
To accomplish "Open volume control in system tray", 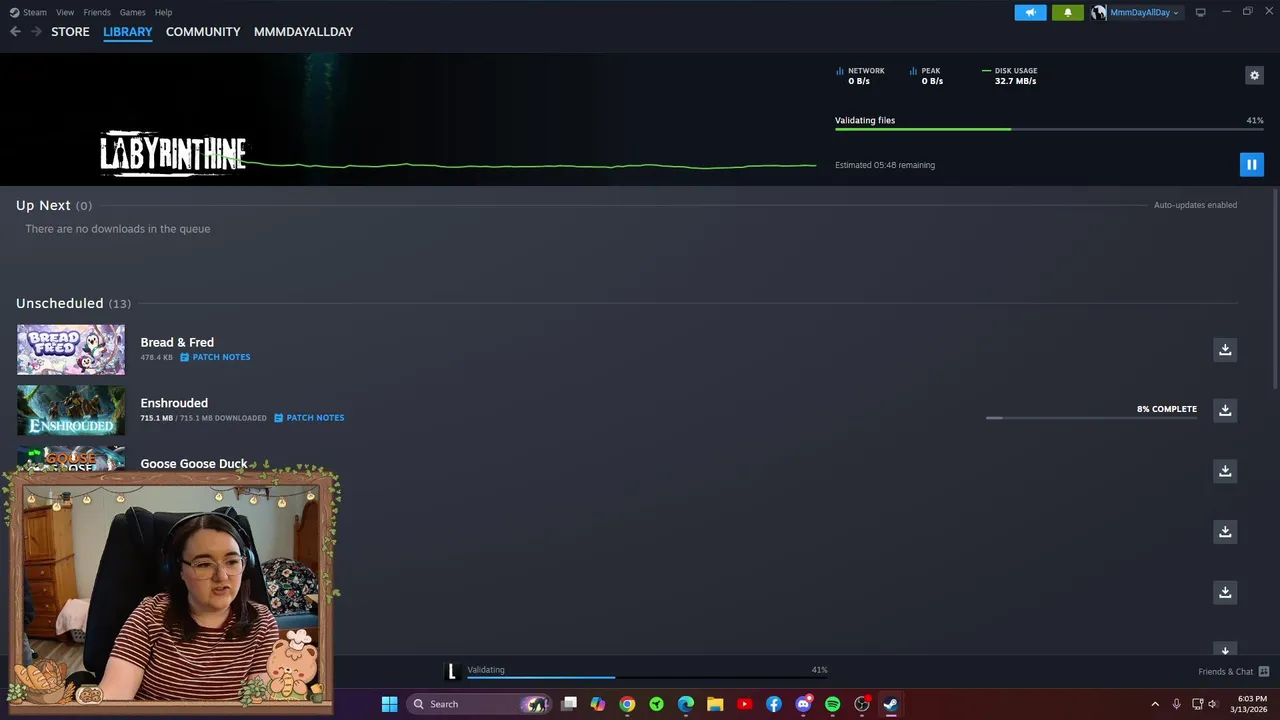I will click(x=1213, y=704).
